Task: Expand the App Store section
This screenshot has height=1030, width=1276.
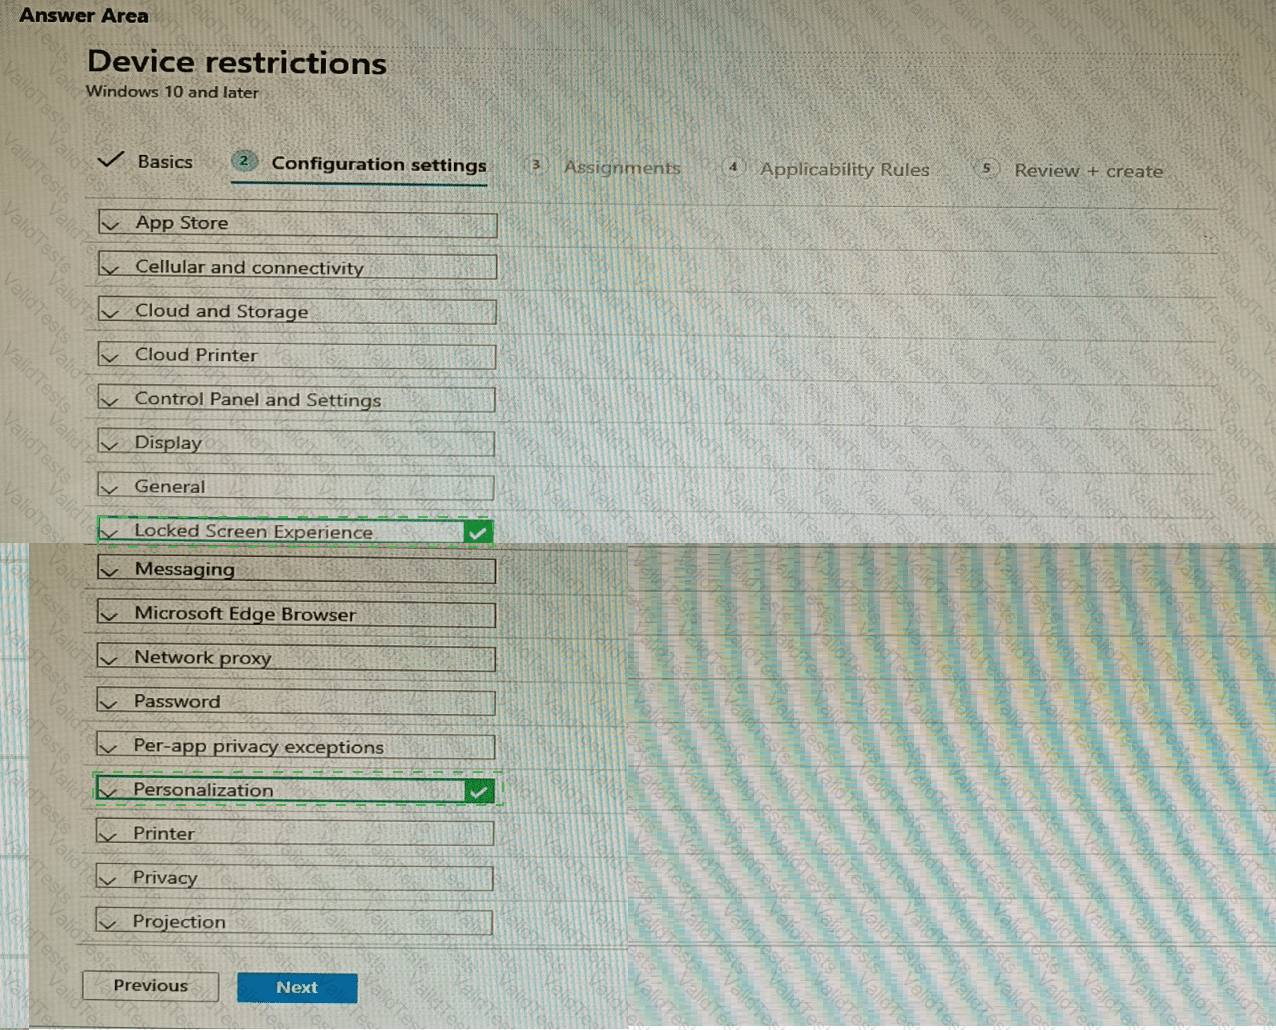Action: coord(297,224)
